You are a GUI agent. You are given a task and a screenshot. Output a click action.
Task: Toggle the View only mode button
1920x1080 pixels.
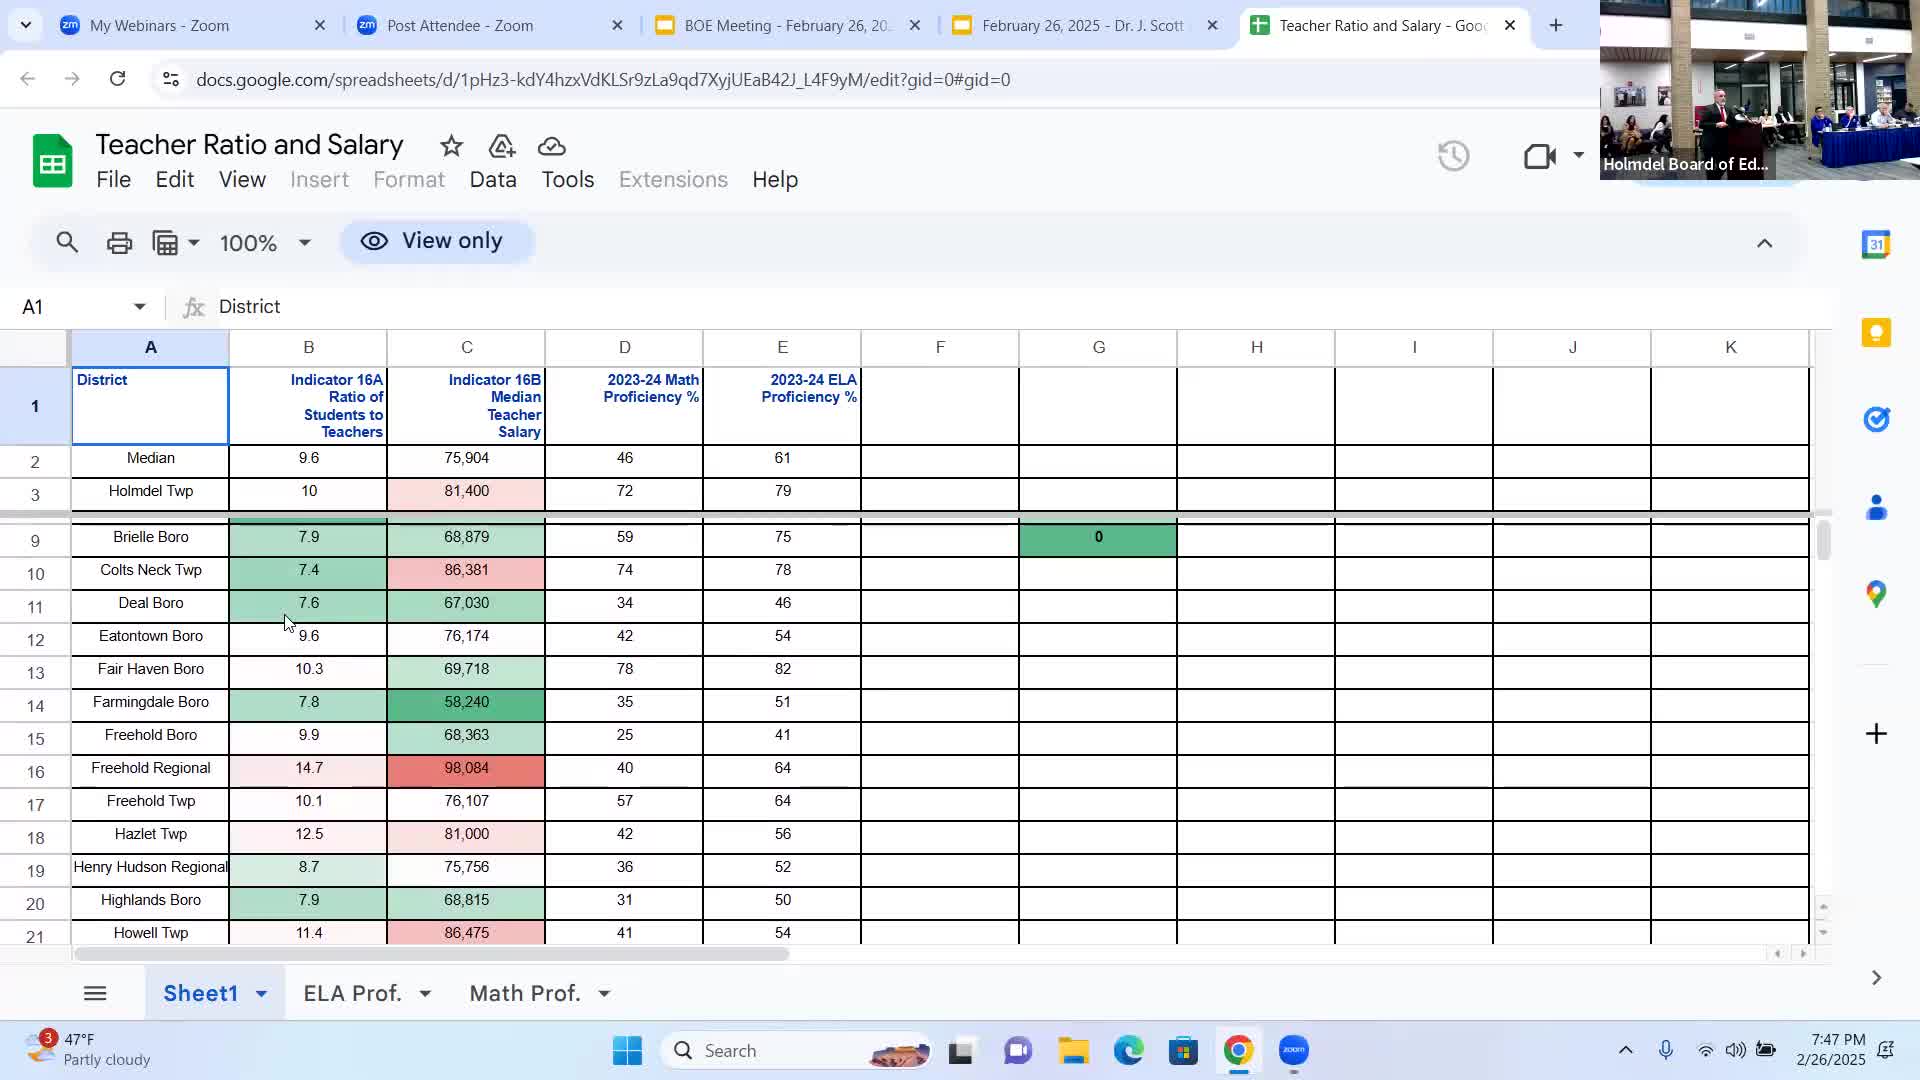point(437,242)
